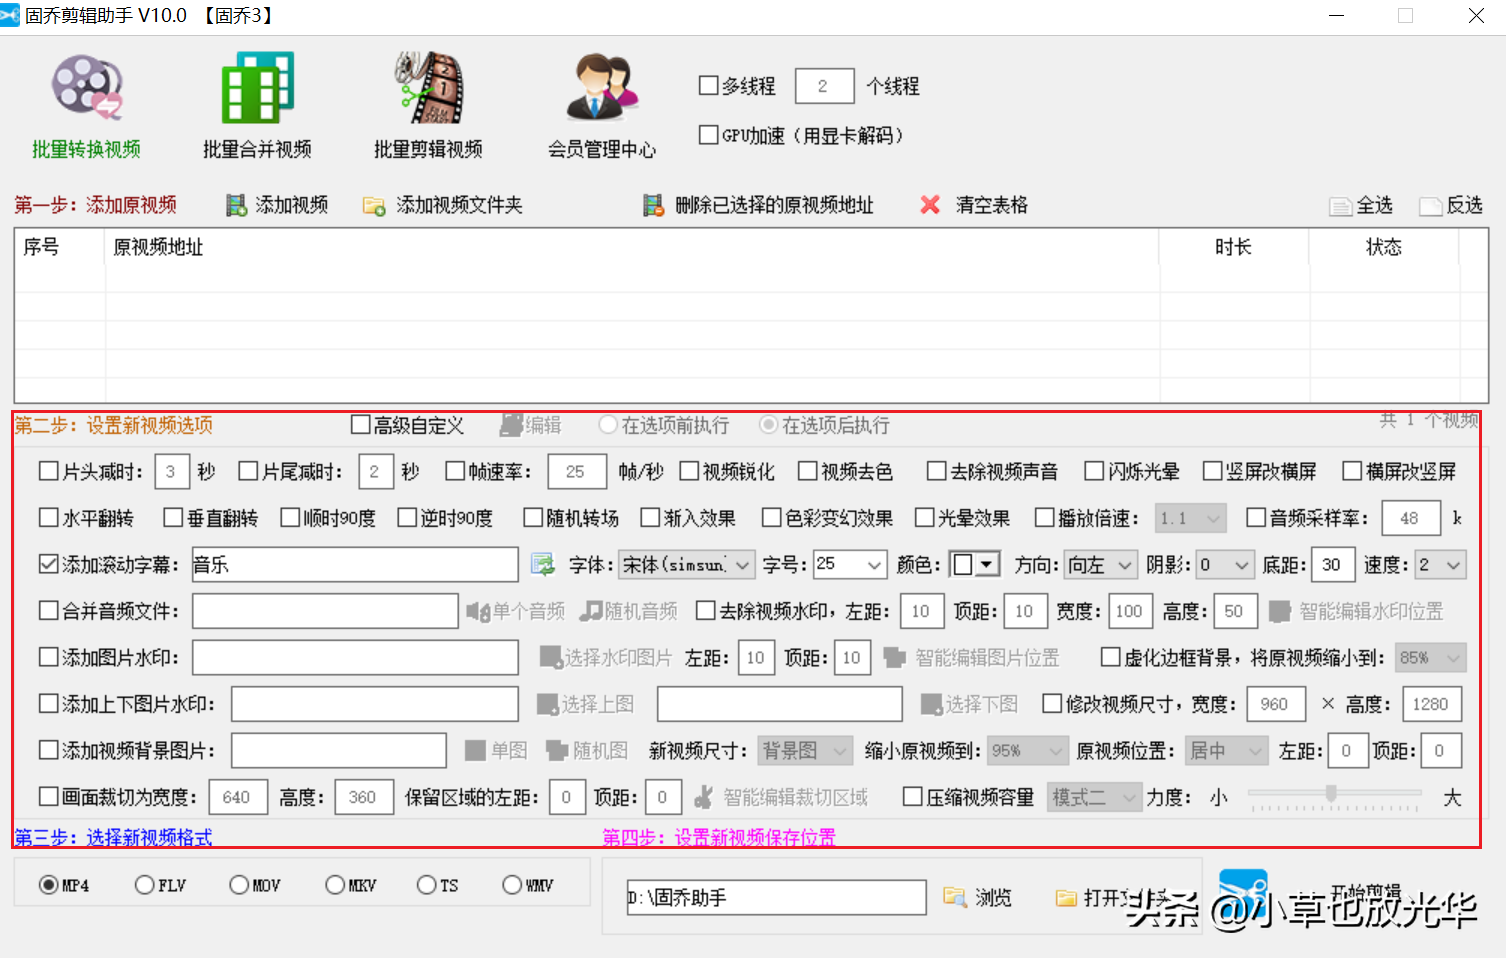Open the 批量转换视频 tool icon
This screenshot has width=1506, height=958.
[x=86, y=88]
